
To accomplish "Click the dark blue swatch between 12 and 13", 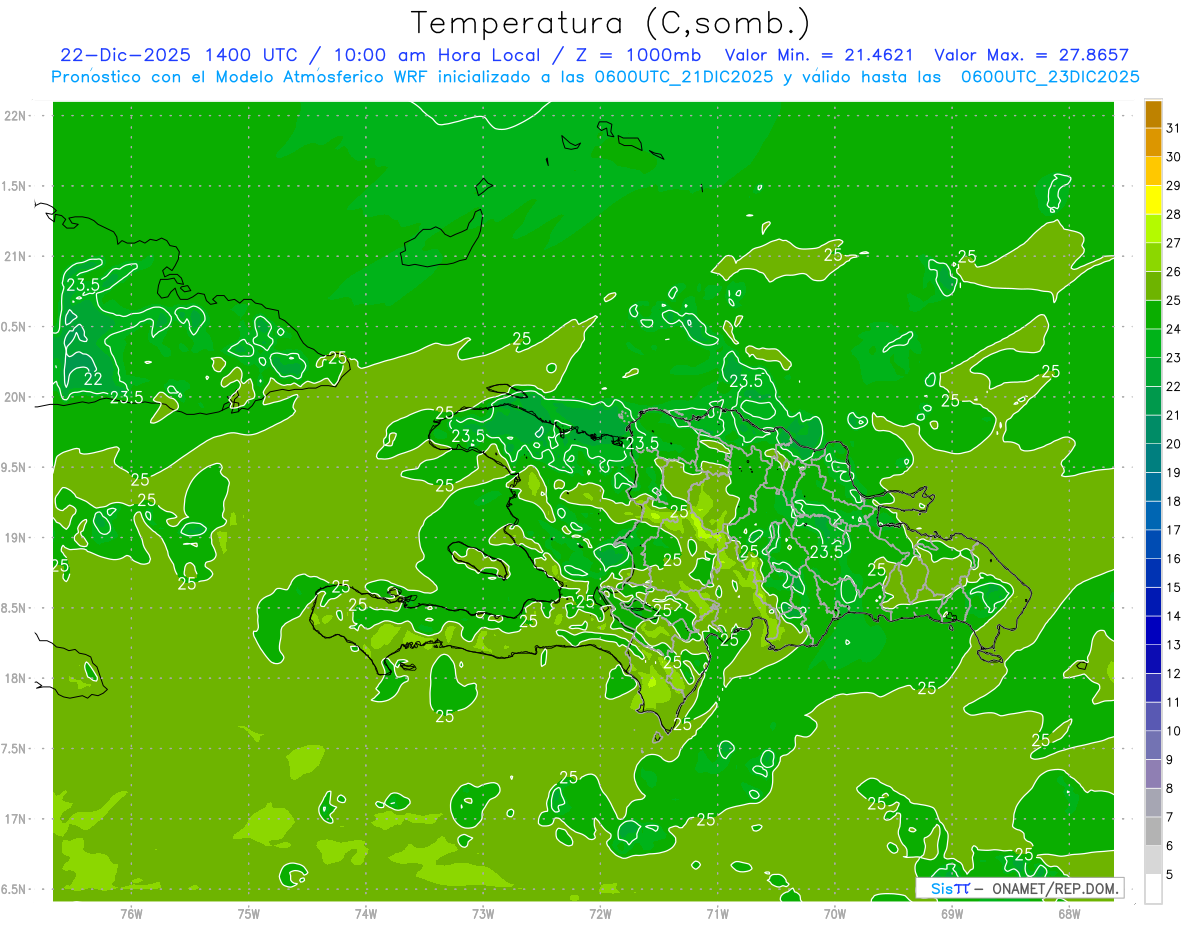I will click(x=1153, y=660).
